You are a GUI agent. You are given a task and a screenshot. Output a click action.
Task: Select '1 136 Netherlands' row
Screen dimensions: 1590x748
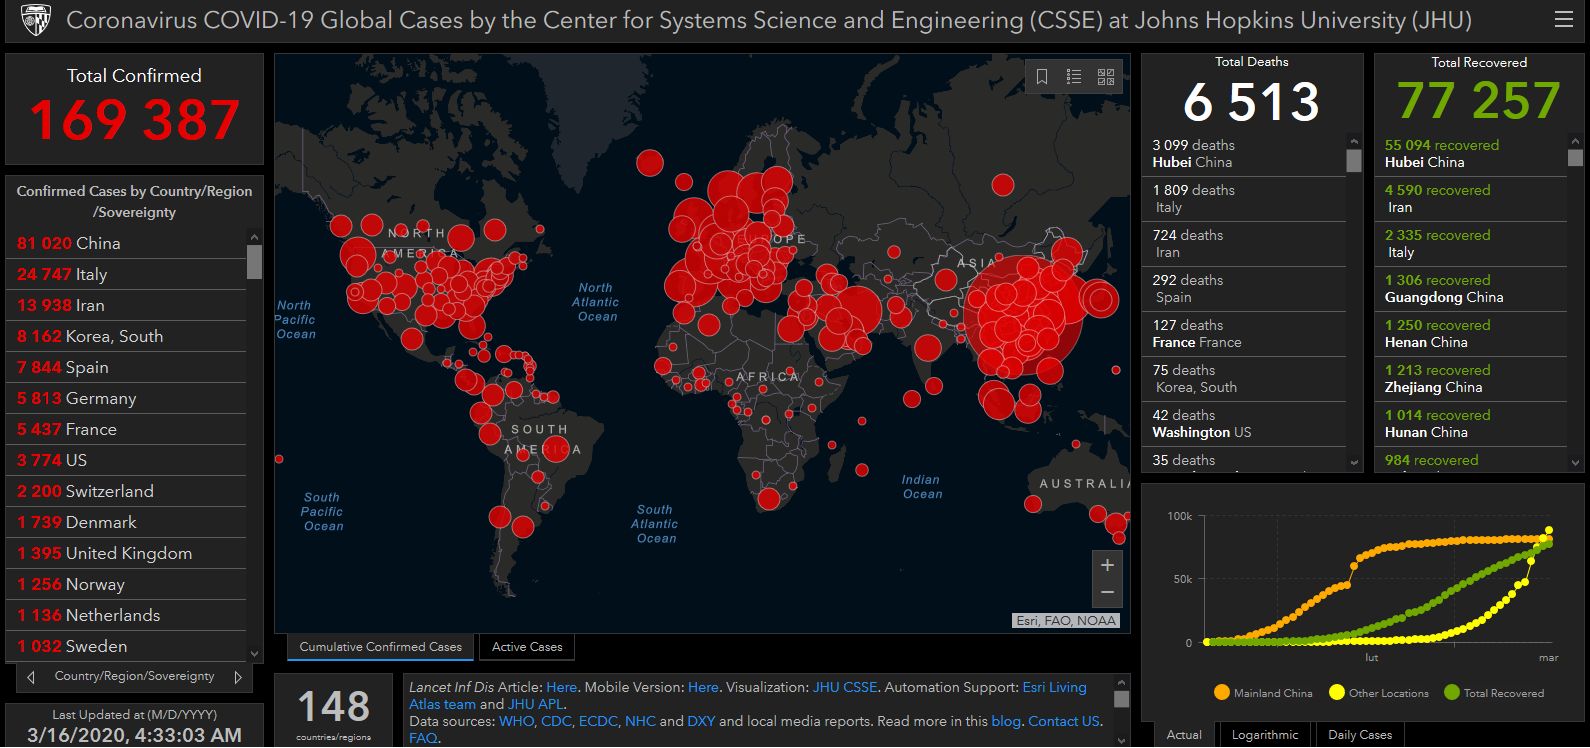tap(126, 615)
